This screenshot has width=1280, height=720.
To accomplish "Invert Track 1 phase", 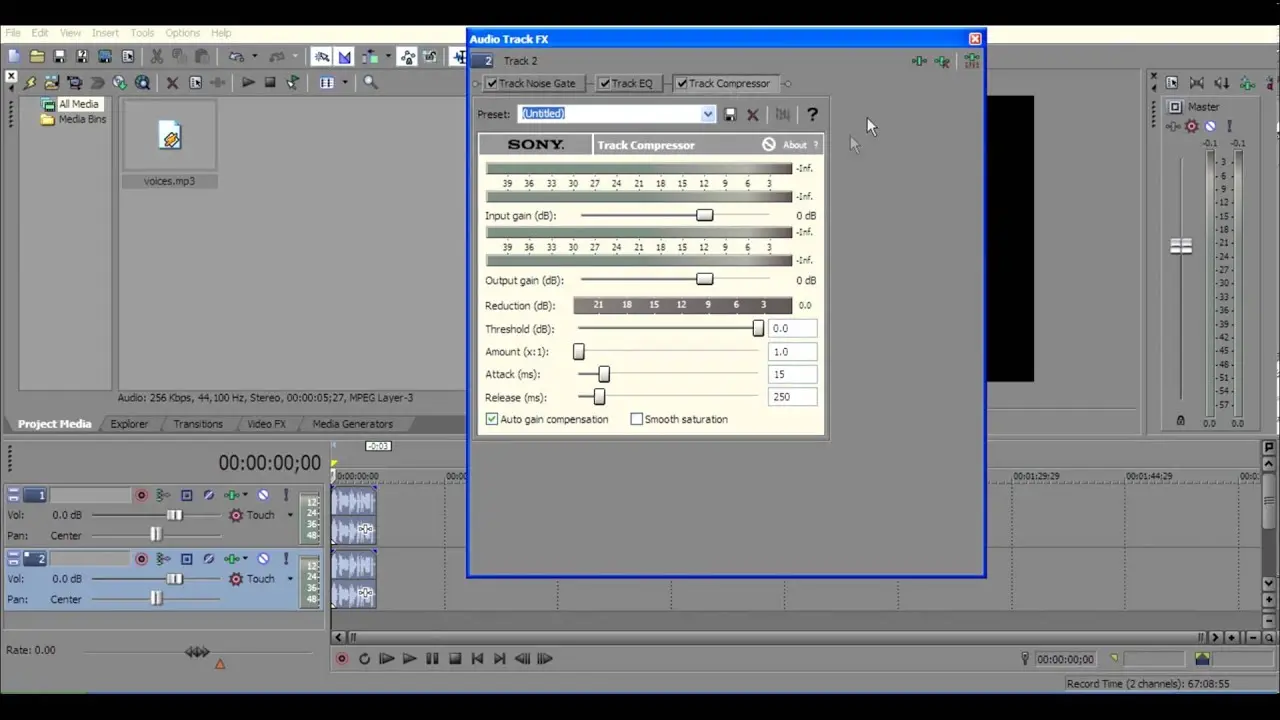I will (208, 495).
